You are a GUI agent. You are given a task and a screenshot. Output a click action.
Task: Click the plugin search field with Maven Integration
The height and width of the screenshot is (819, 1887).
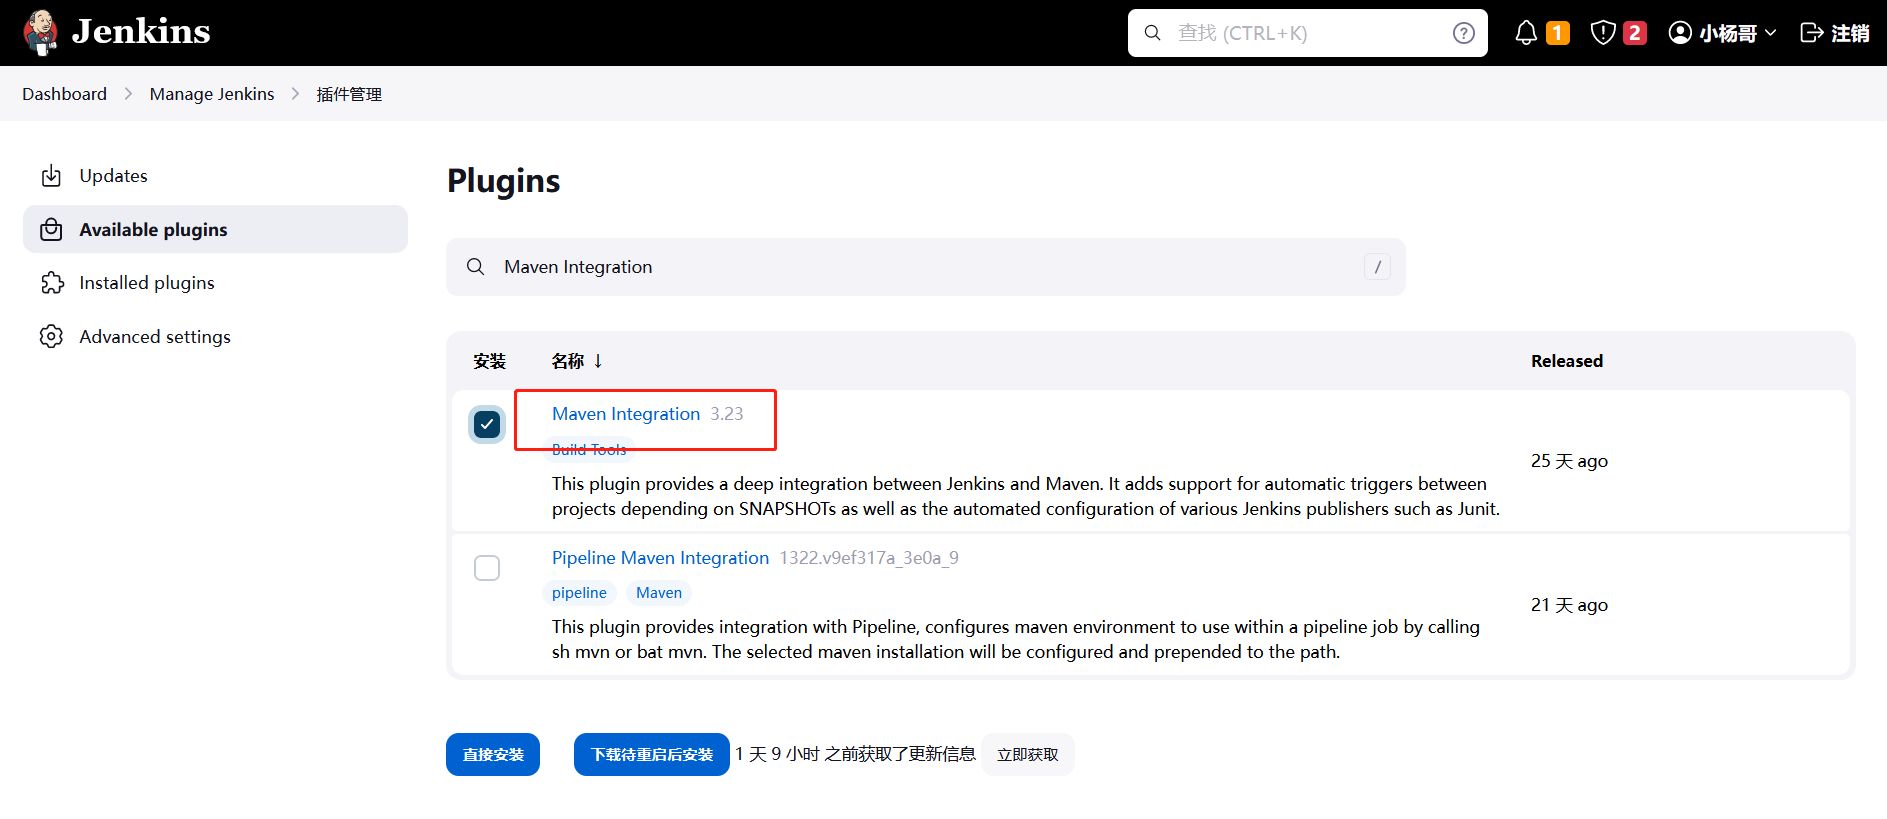925,267
